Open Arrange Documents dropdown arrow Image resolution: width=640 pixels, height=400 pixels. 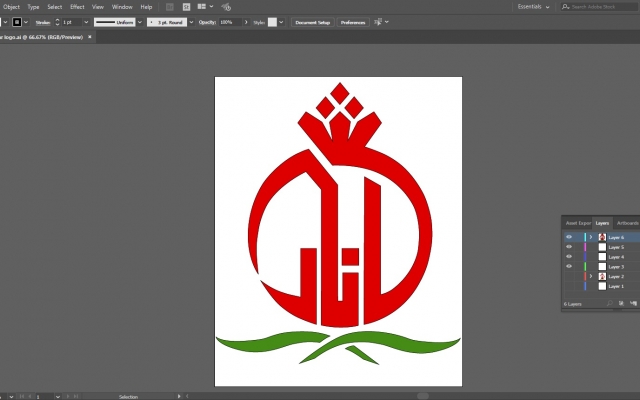[x=211, y=7]
